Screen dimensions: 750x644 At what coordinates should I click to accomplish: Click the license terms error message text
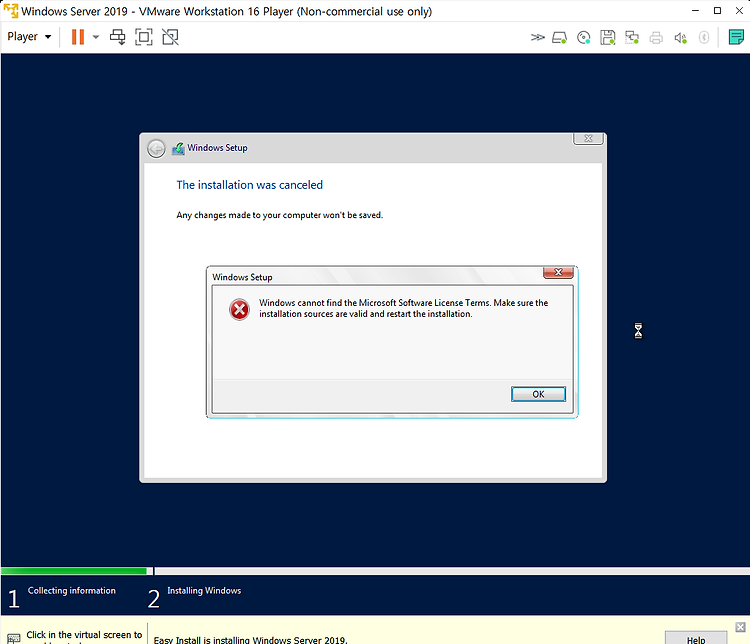pyautogui.click(x=403, y=308)
